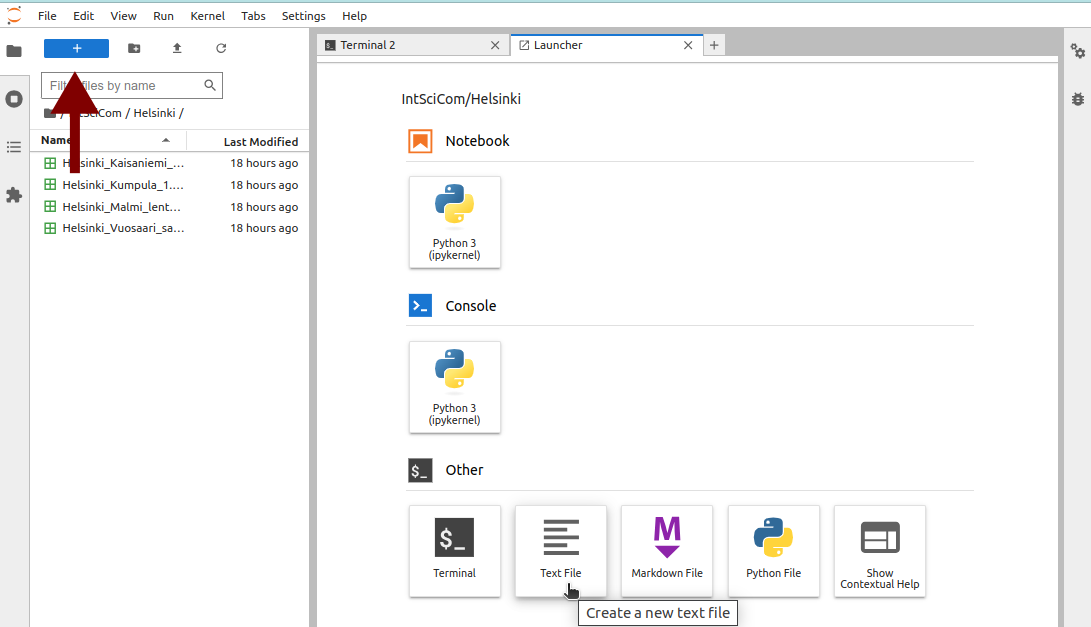Select the Helsinki_Kumpula file
Image resolution: width=1091 pixels, height=627 pixels.
pos(170,185)
